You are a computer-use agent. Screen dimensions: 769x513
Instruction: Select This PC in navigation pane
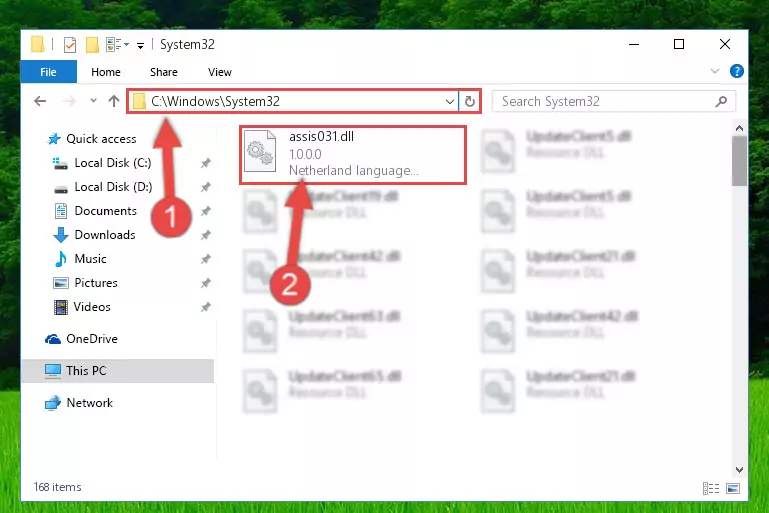click(117, 371)
